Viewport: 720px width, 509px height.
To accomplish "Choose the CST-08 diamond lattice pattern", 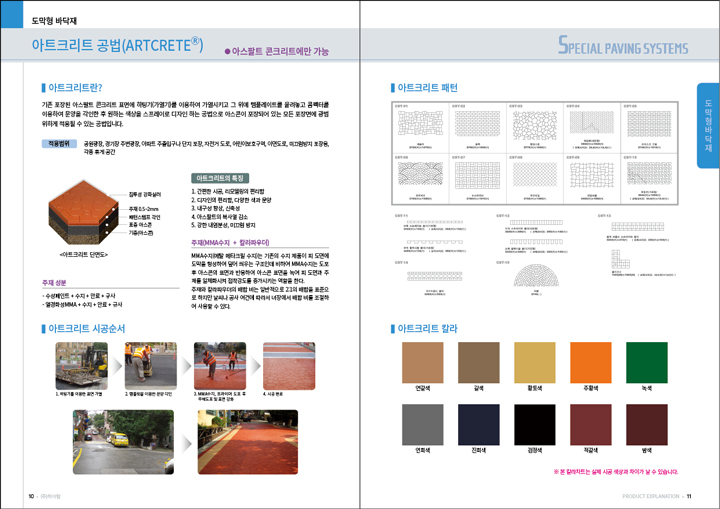I will point(534,175).
